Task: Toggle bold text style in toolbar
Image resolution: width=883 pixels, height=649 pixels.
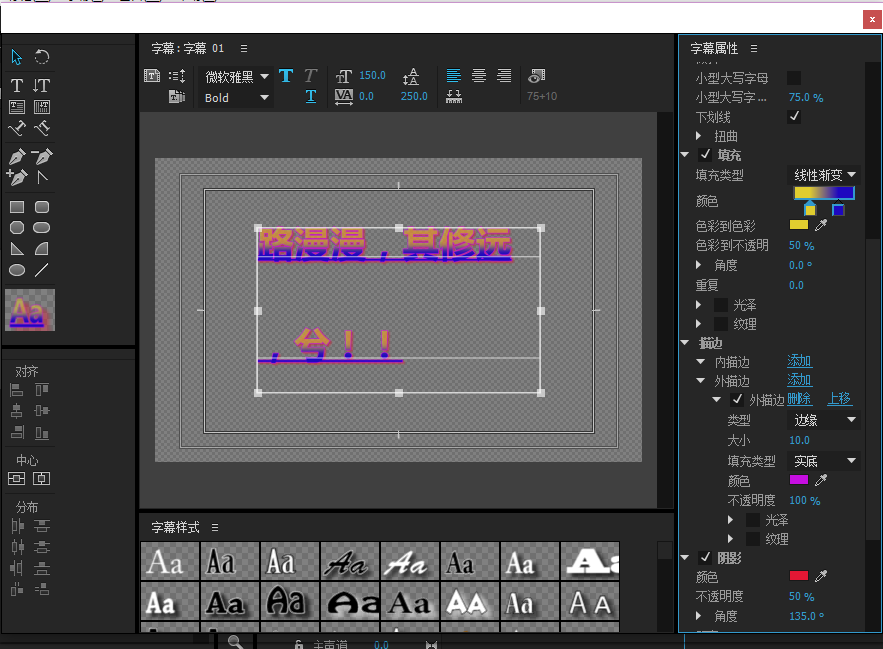Action: tap(286, 75)
